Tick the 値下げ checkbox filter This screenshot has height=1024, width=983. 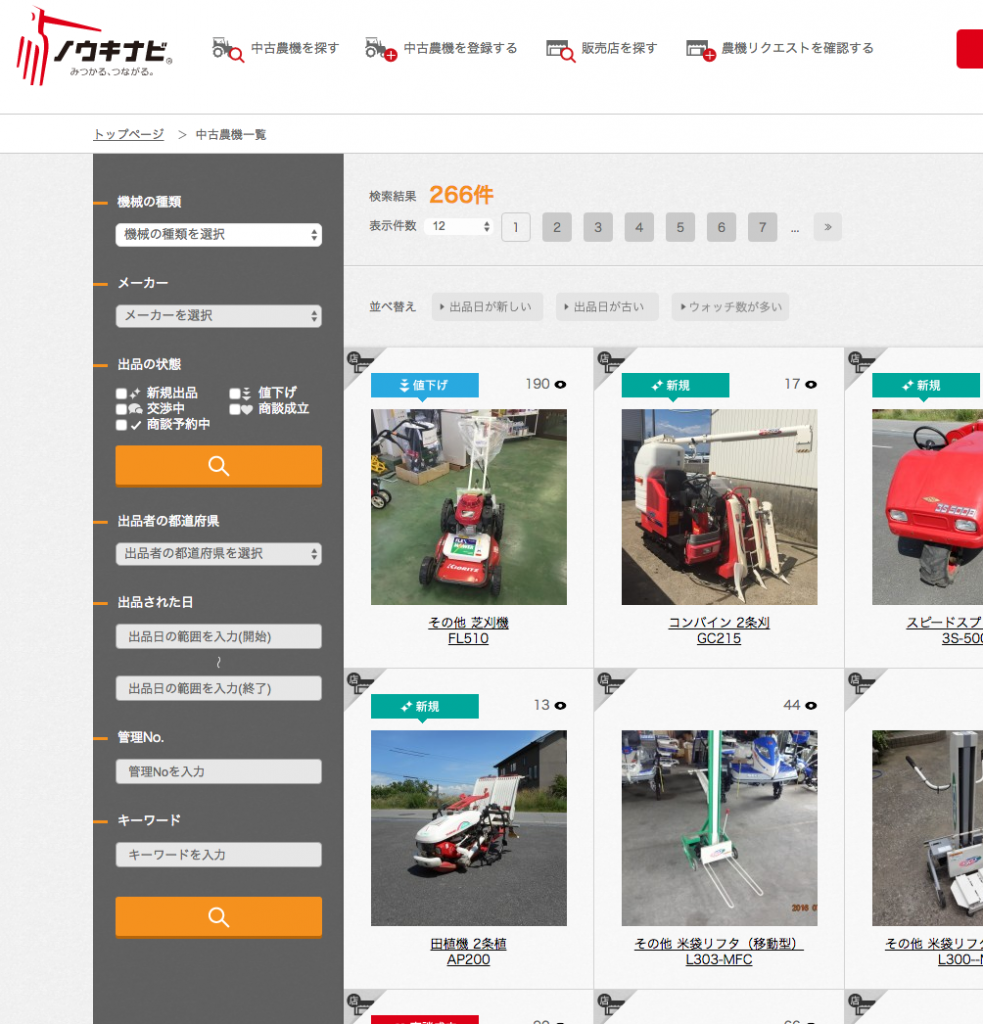coord(234,393)
